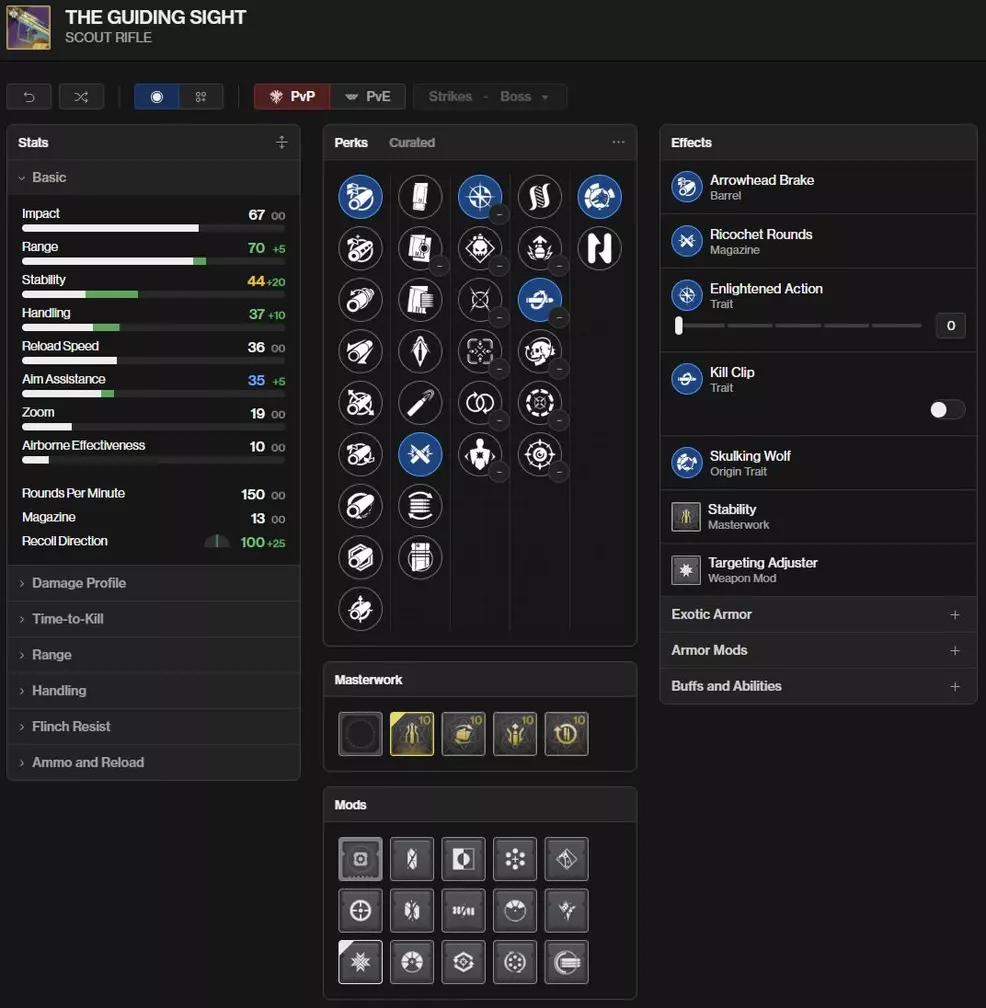Select Ricochet Rounds magazine perk icon
The image size is (986, 1008).
tap(420, 455)
